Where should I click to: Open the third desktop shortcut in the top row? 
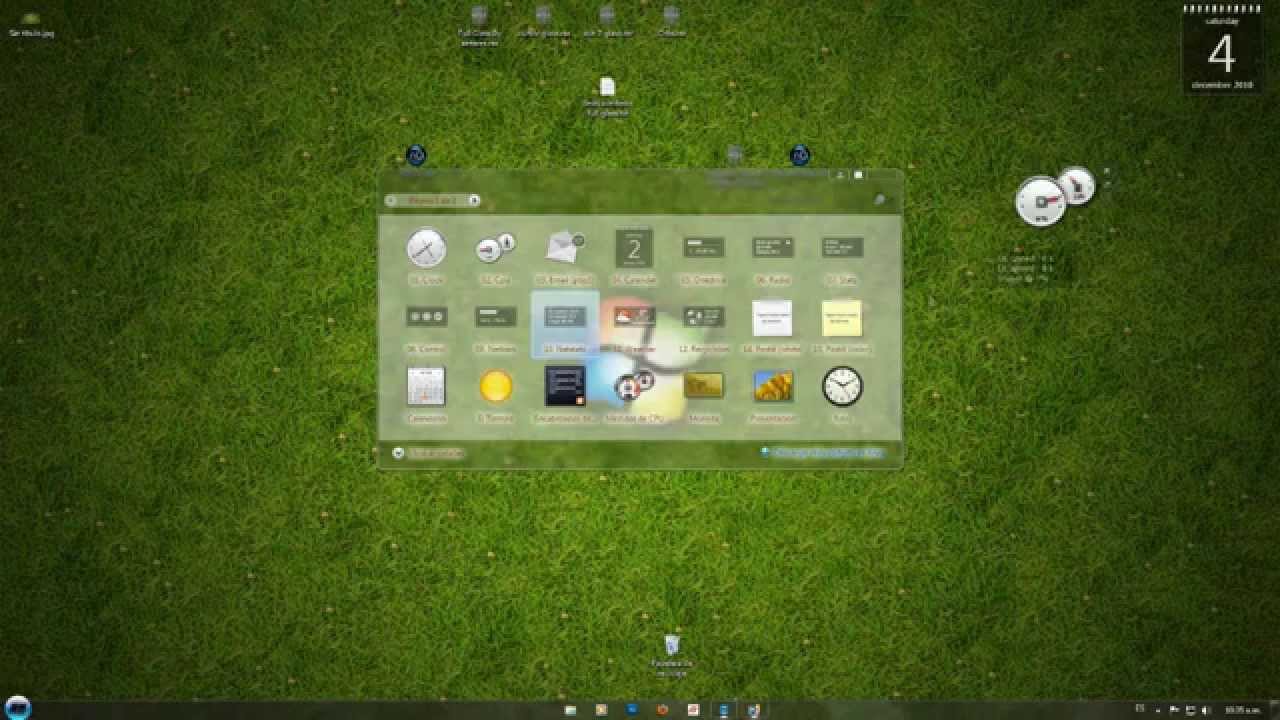(607, 21)
